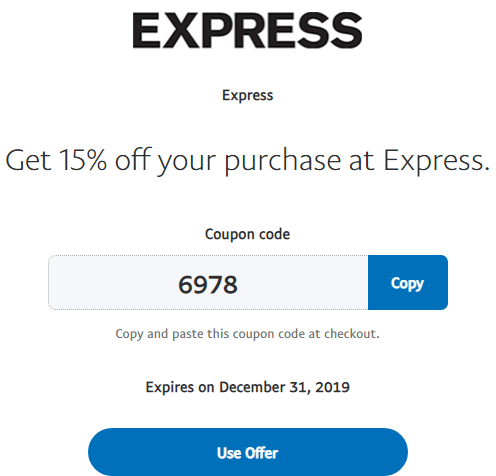
Task: Click the '15%' discount figure in headline
Action: (x=83, y=160)
